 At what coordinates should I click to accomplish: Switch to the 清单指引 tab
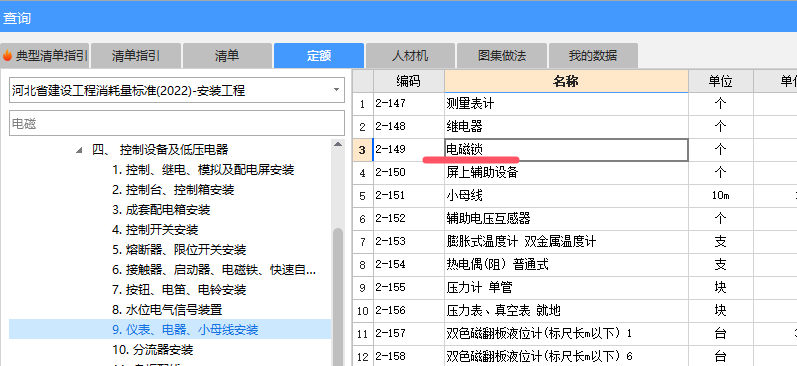click(x=136, y=55)
